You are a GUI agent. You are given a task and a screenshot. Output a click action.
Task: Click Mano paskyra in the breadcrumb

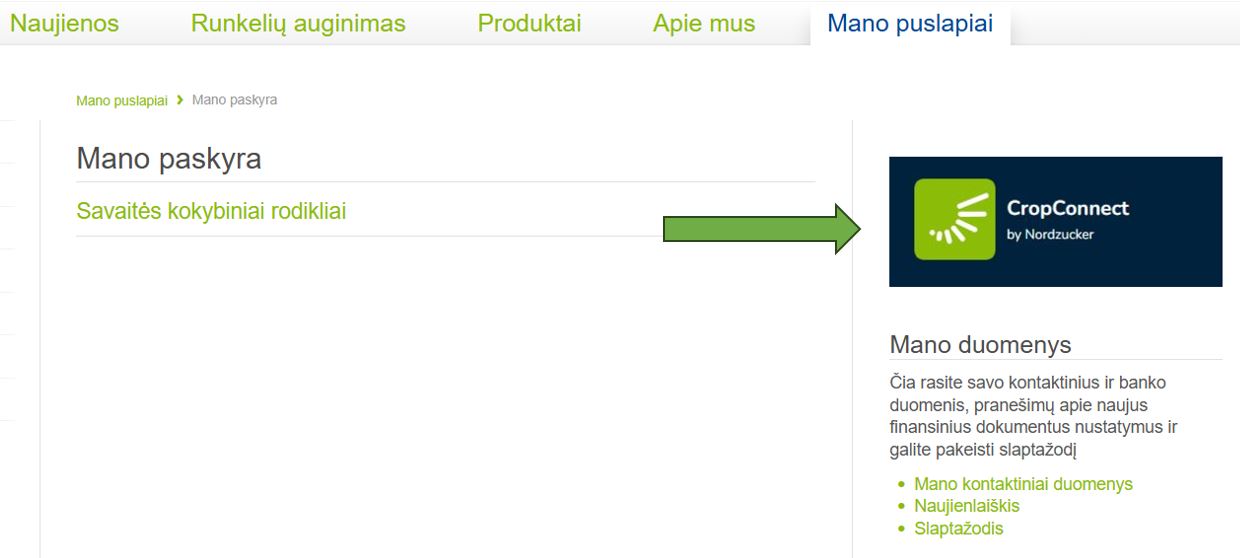(x=234, y=100)
